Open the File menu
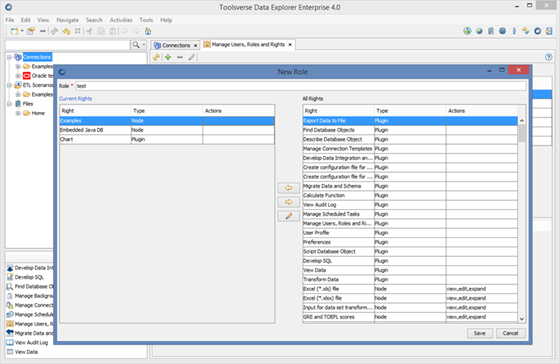The width and height of the screenshot is (560, 364). [x=10, y=20]
